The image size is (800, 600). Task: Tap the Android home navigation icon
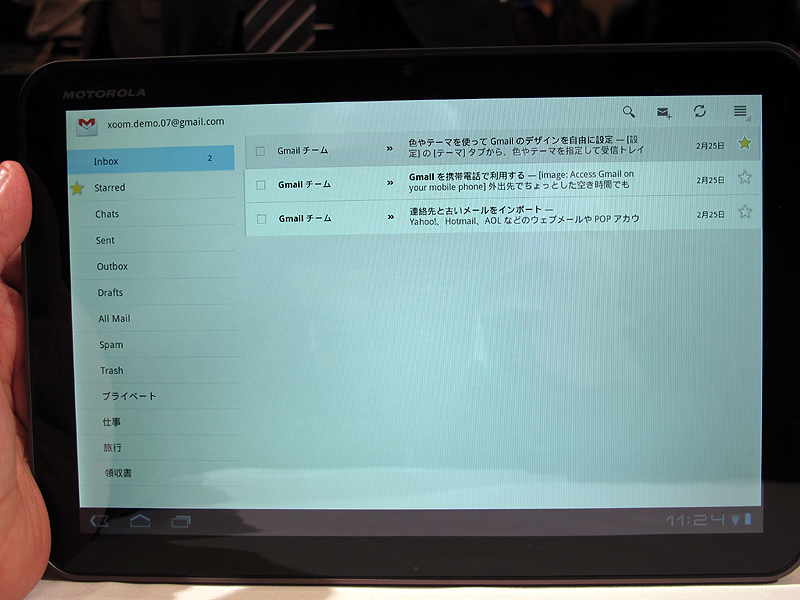coord(140,520)
